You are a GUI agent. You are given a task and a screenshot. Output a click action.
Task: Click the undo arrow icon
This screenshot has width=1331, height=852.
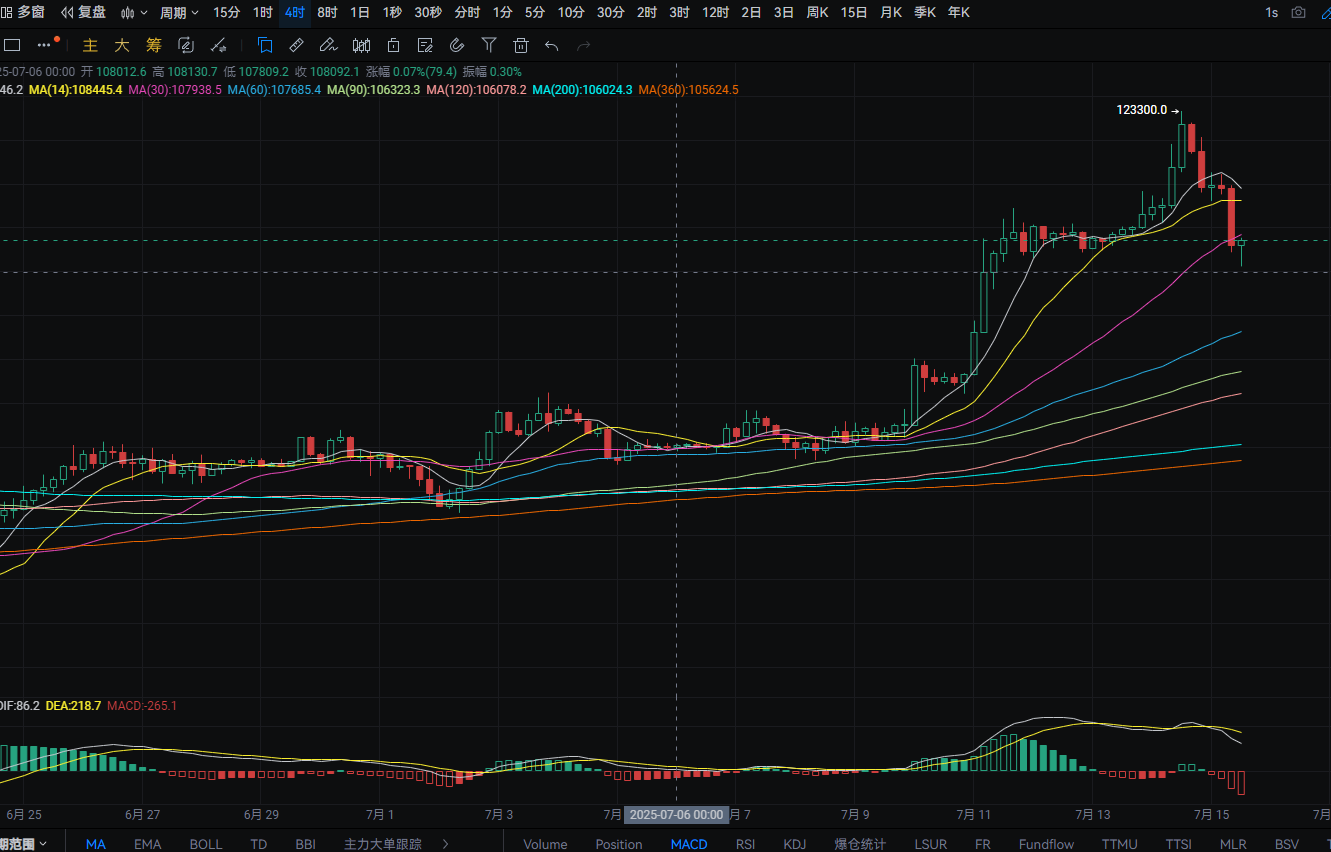(551, 45)
